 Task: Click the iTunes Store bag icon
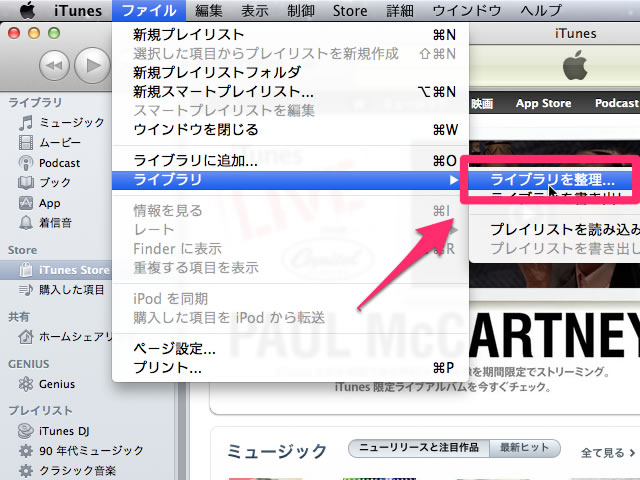click(x=26, y=270)
